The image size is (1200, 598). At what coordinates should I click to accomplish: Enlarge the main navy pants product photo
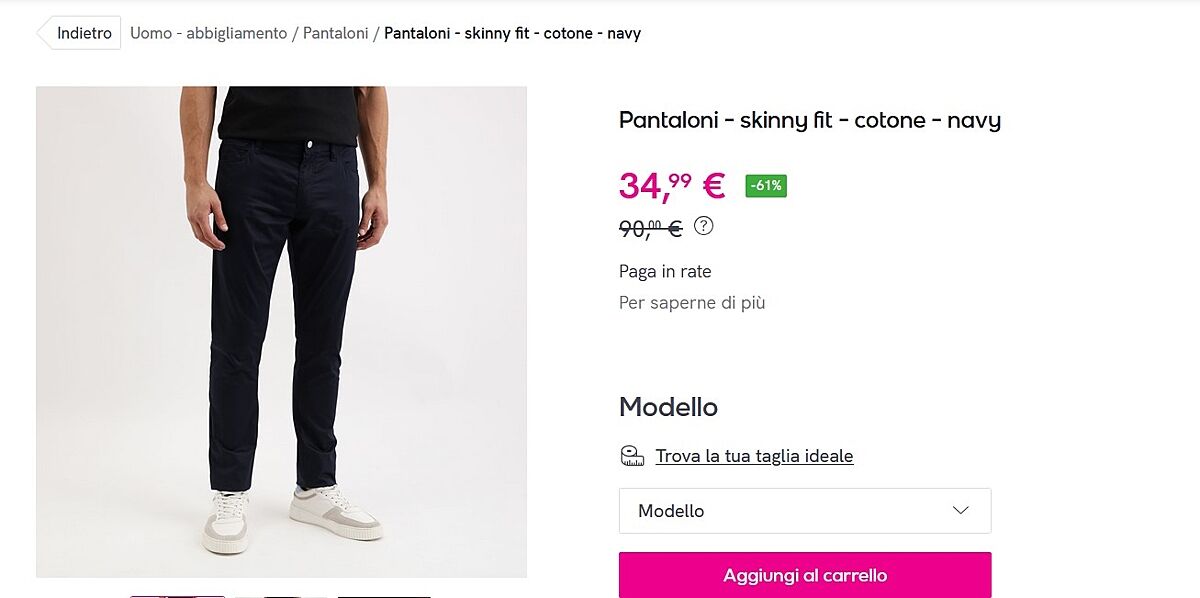click(x=281, y=332)
